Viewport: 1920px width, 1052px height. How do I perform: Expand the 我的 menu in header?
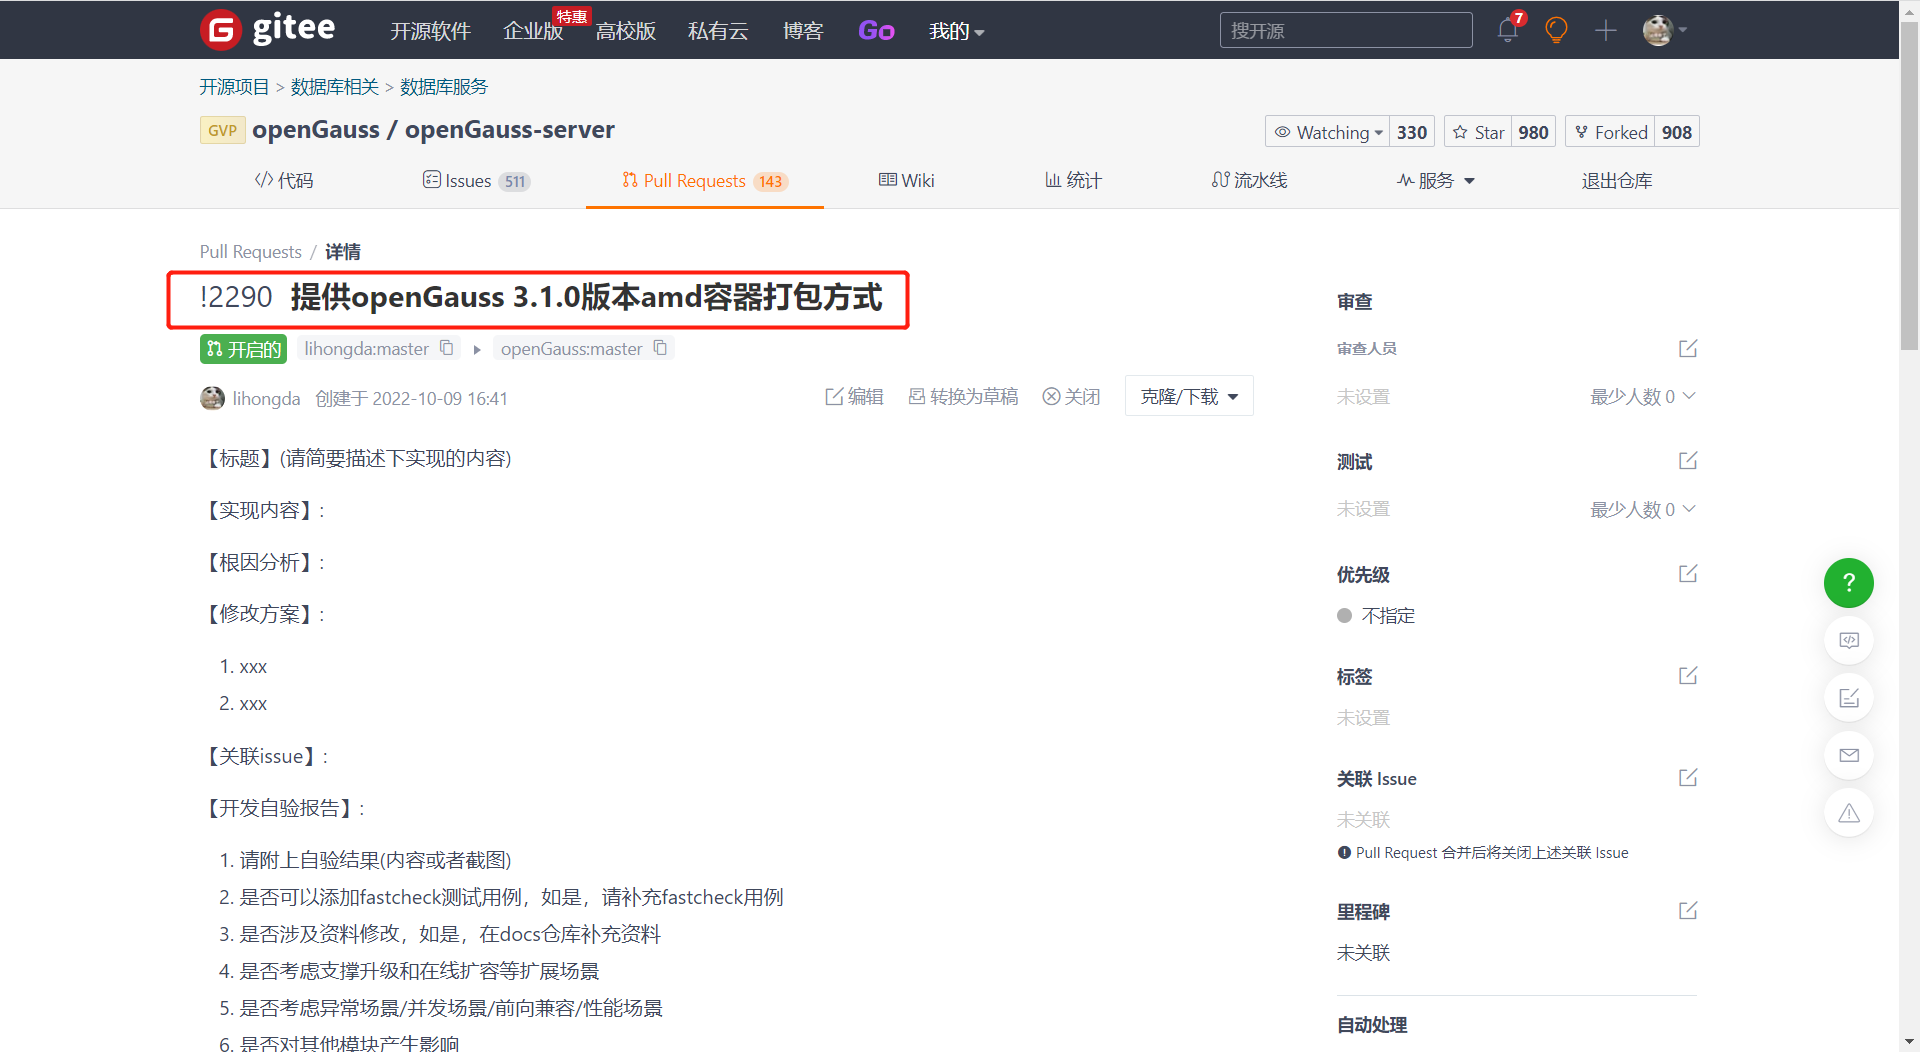[956, 31]
